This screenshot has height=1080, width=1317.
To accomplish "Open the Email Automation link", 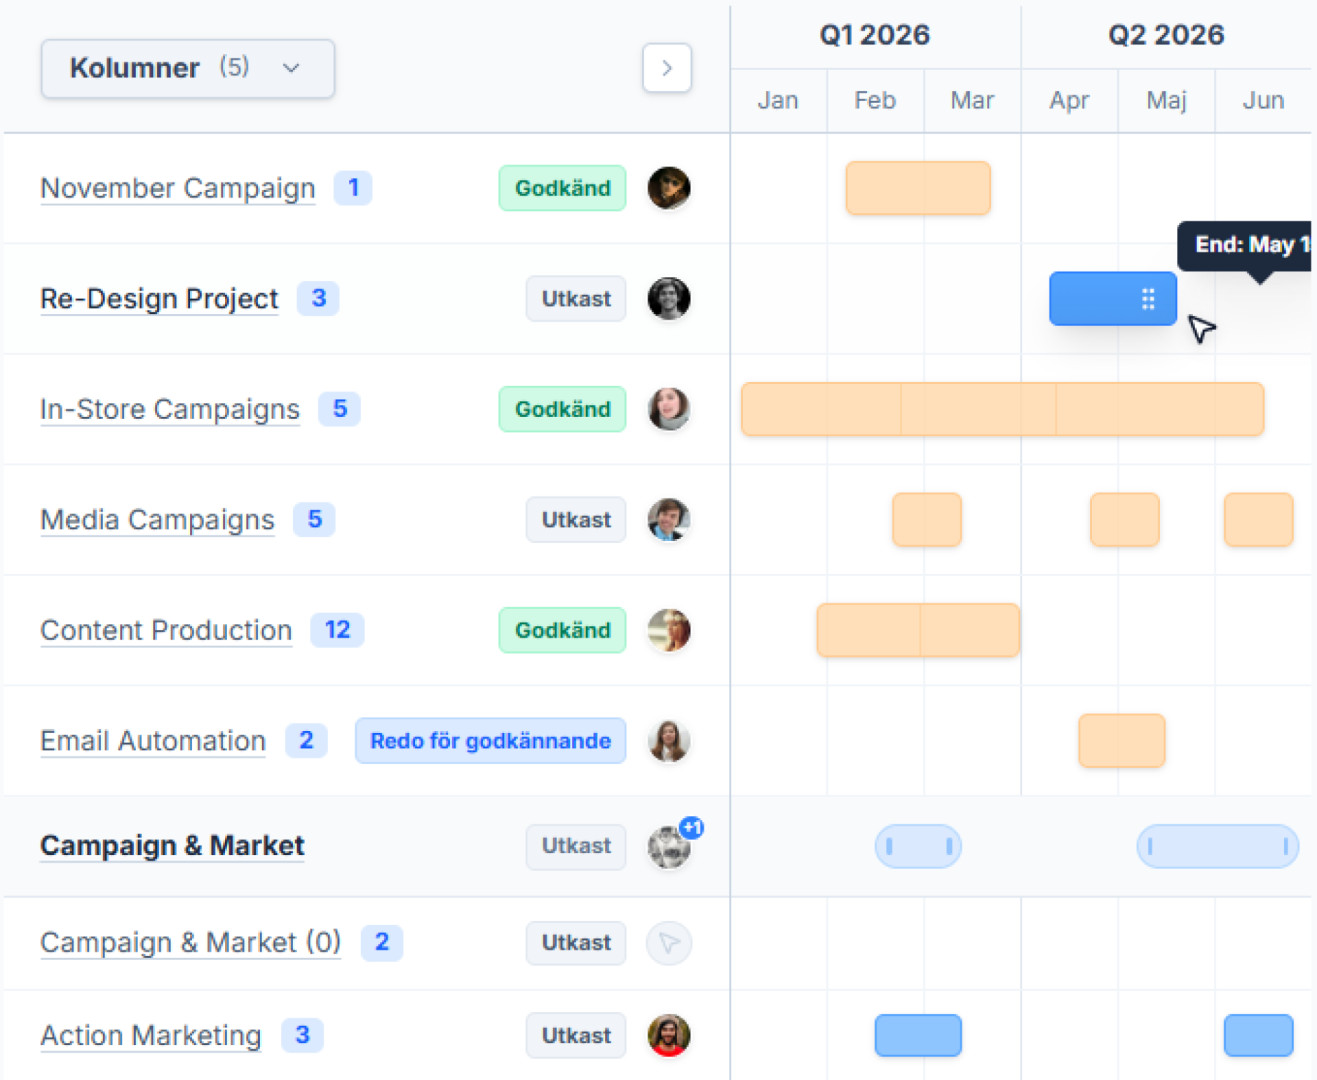I will (x=153, y=741).
